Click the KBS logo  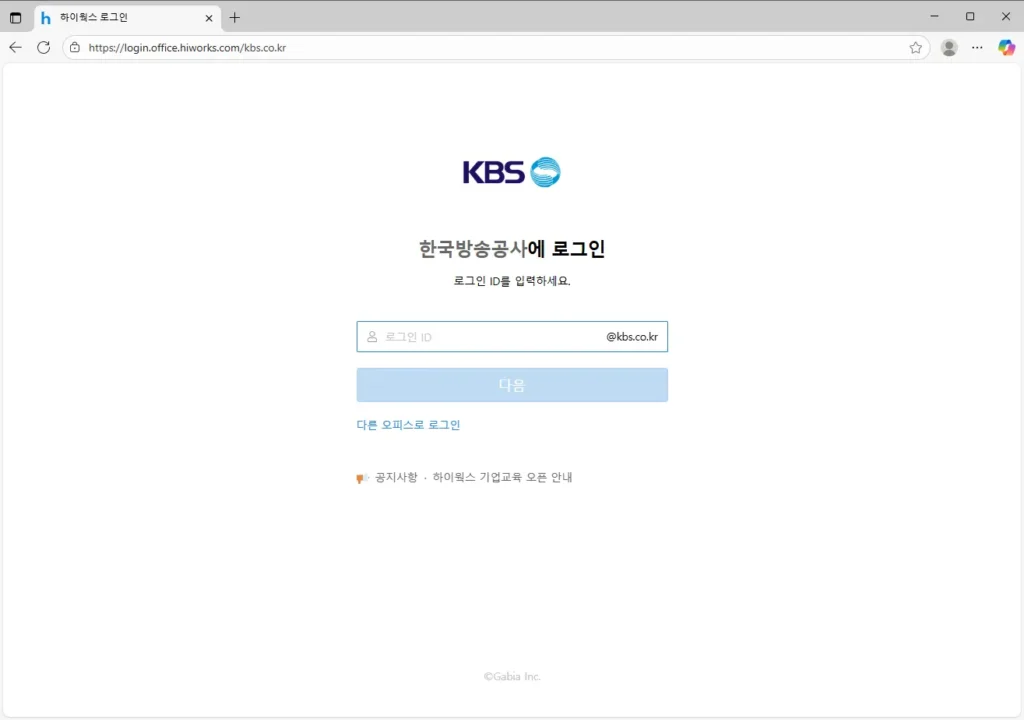click(x=511, y=172)
